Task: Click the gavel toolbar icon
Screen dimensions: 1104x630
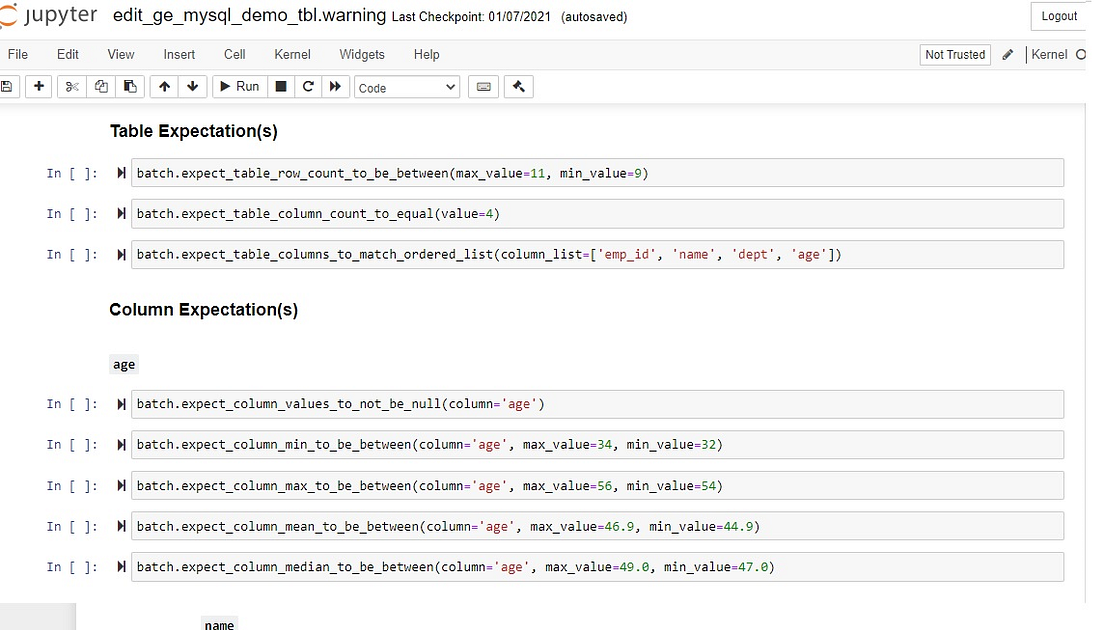Action: click(519, 87)
